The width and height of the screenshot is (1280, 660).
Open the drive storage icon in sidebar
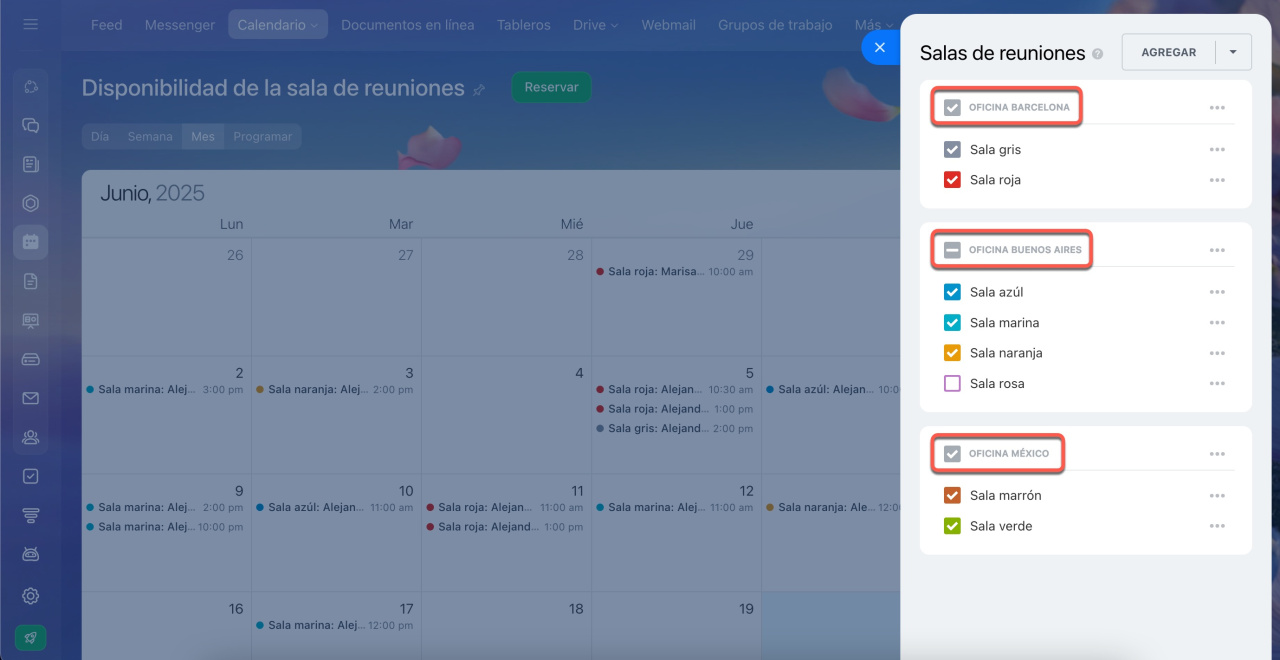tap(31, 359)
